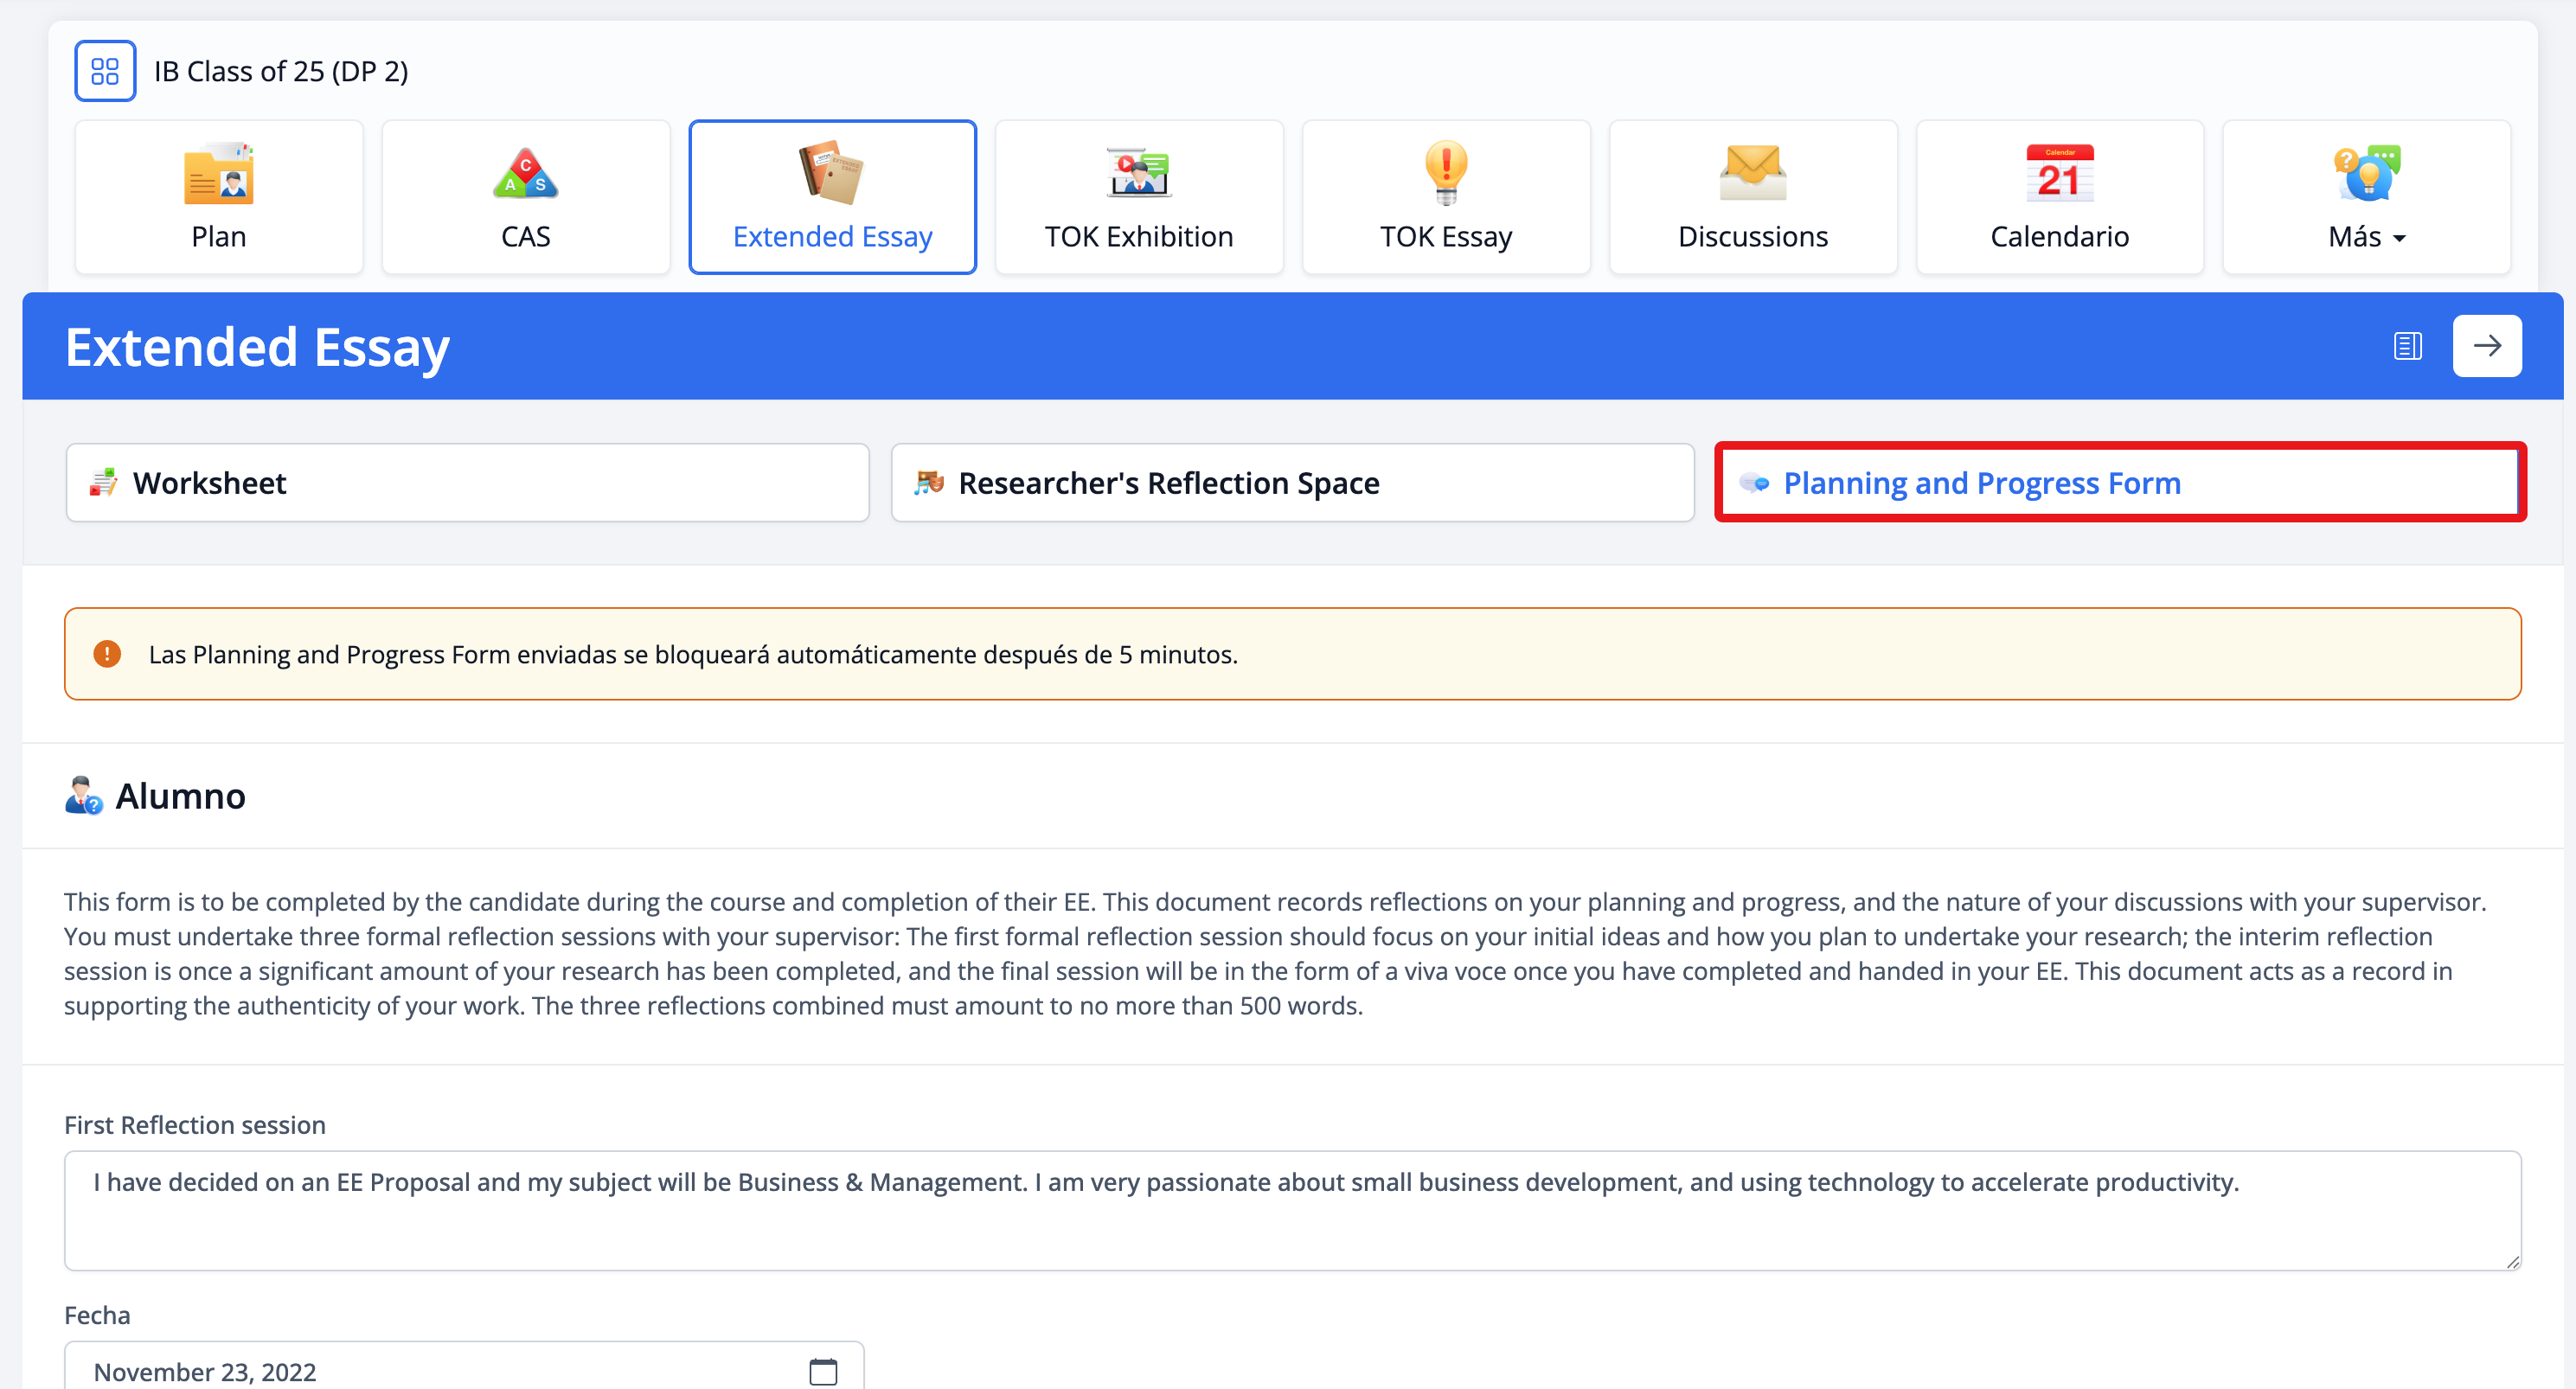2576x1389 pixels.
Task: Select Planning and Progress Form tab
Action: pos(2120,483)
